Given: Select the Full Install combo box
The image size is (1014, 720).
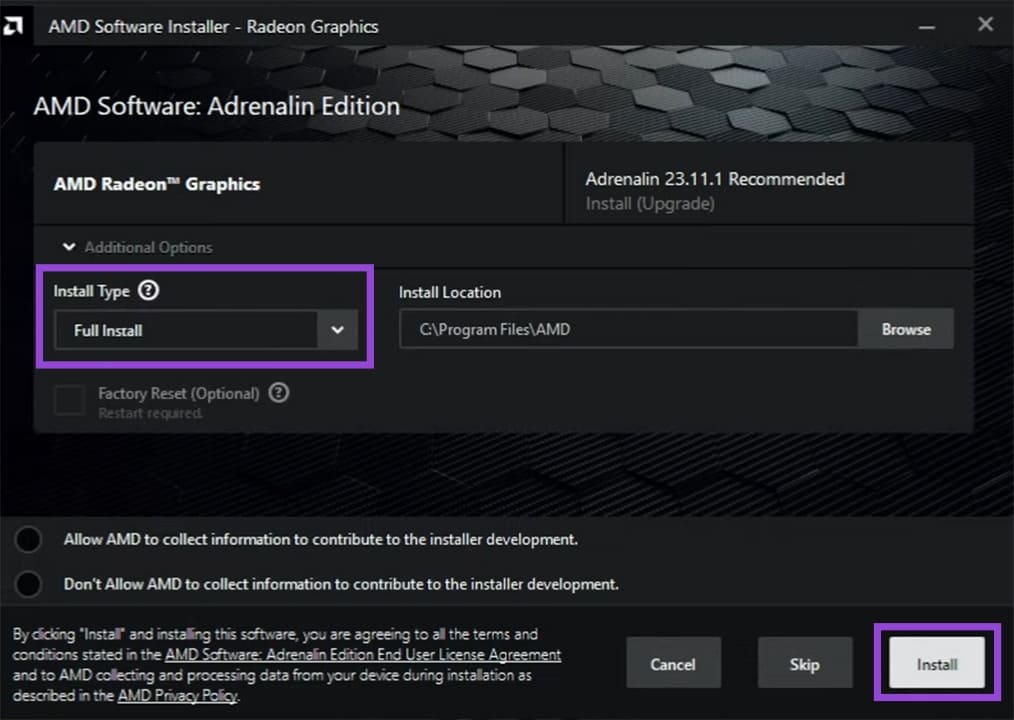Looking at the screenshot, I should pyautogui.click(x=190, y=330).
